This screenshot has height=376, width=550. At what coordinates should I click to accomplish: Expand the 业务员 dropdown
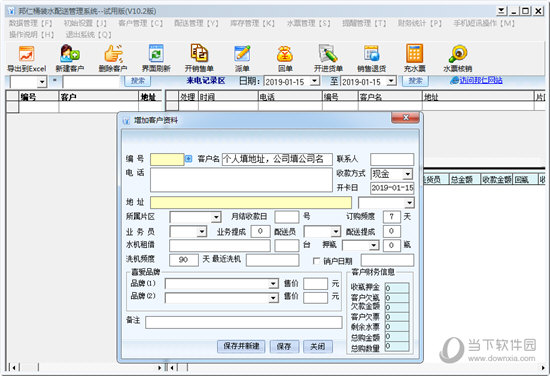pos(202,231)
